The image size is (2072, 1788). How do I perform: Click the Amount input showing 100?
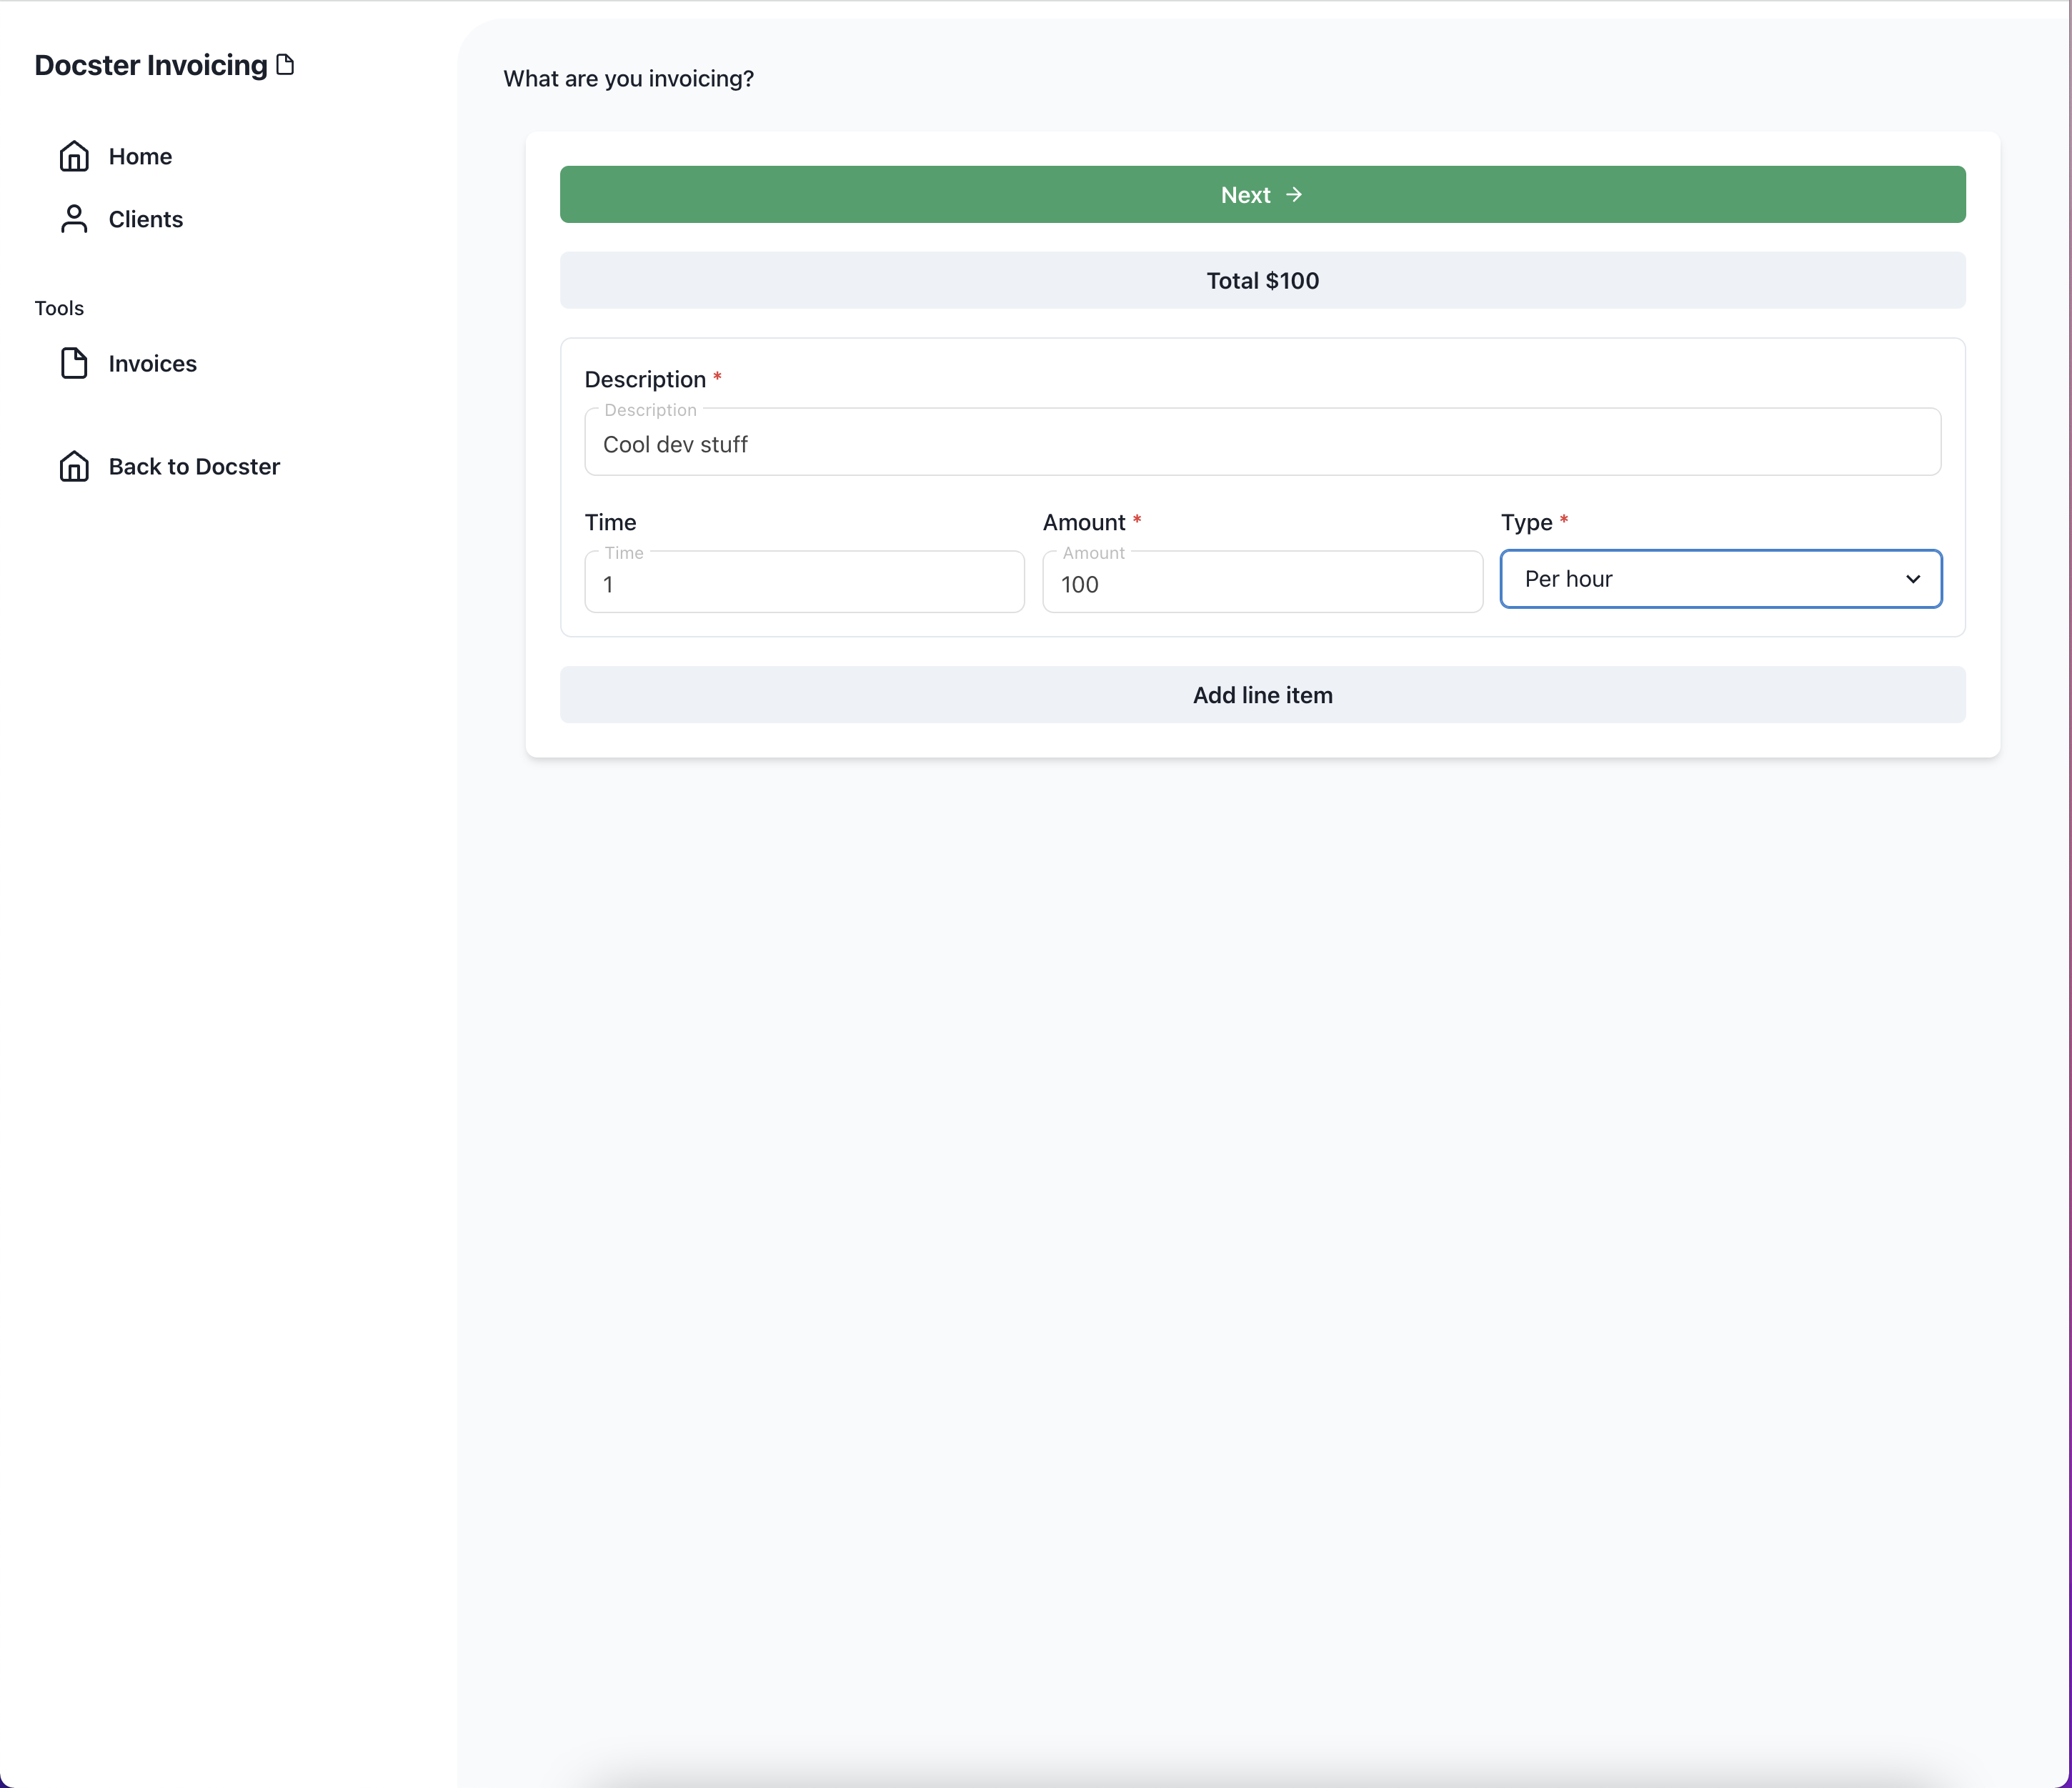(x=1261, y=583)
